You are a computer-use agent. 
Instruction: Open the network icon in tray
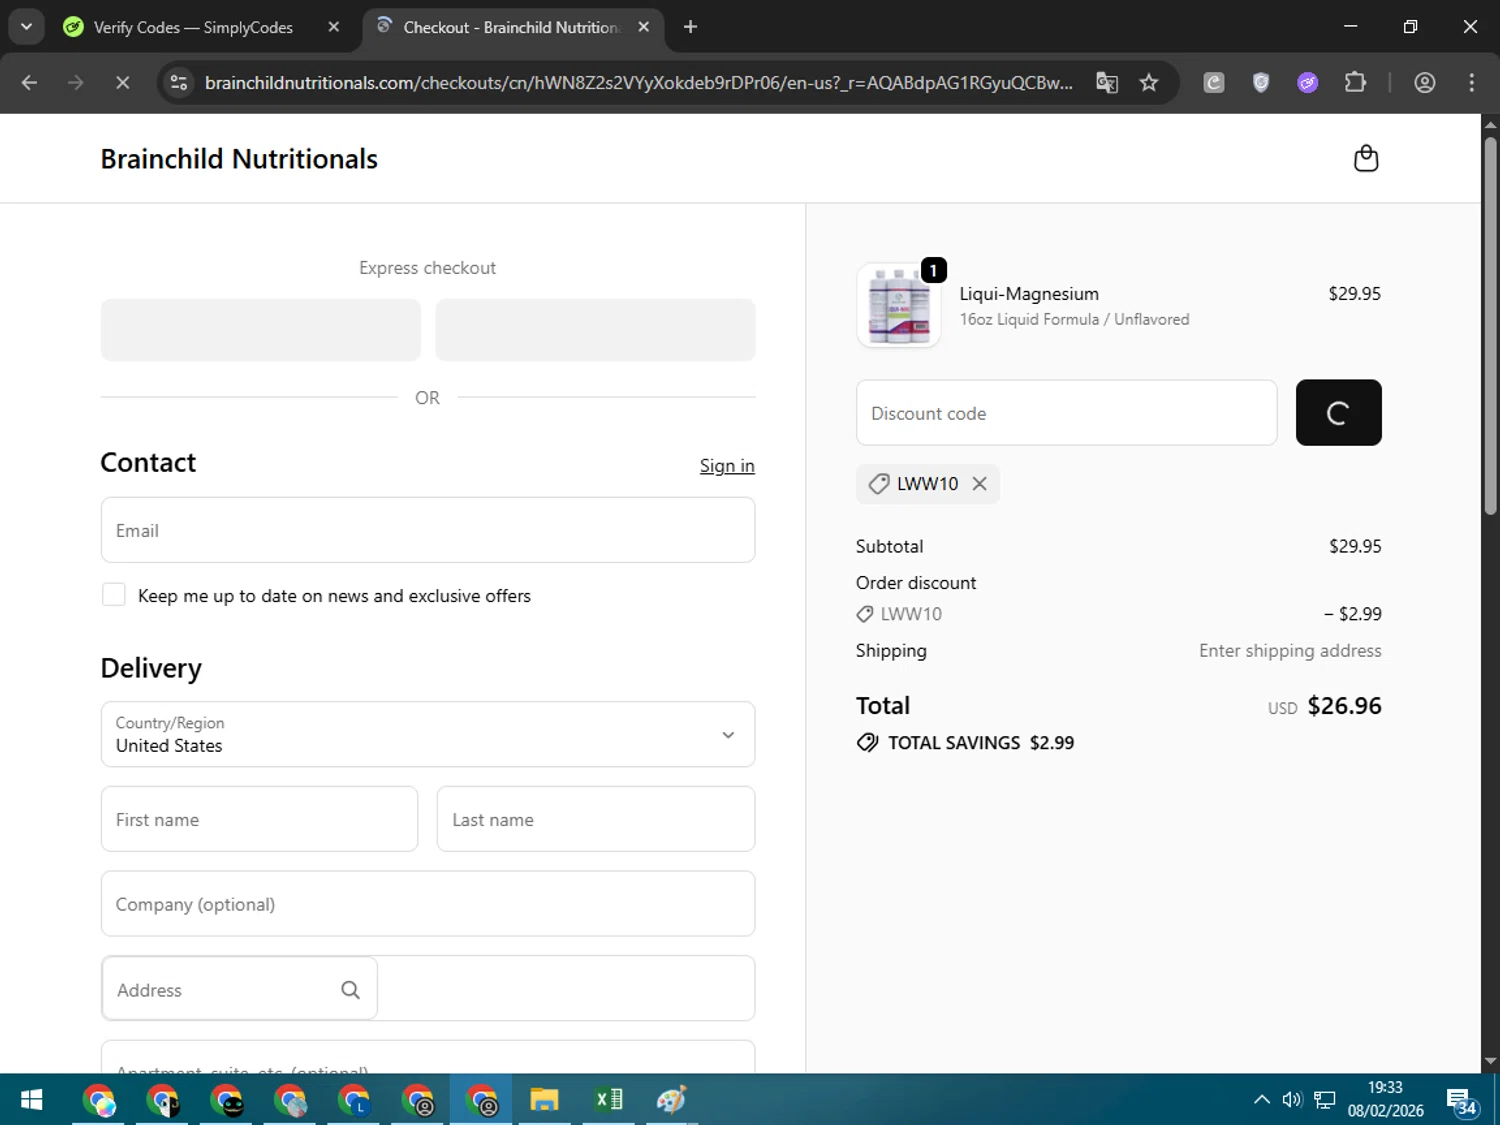1325,1100
